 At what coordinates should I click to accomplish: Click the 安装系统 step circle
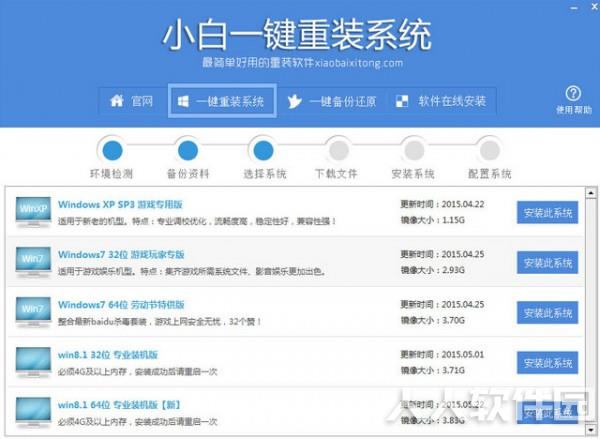[x=414, y=150]
